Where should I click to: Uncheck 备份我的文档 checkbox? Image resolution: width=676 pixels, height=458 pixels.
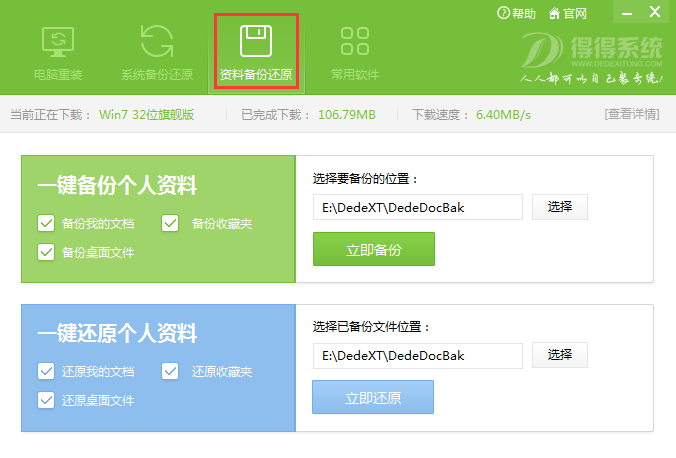tap(46, 223)
